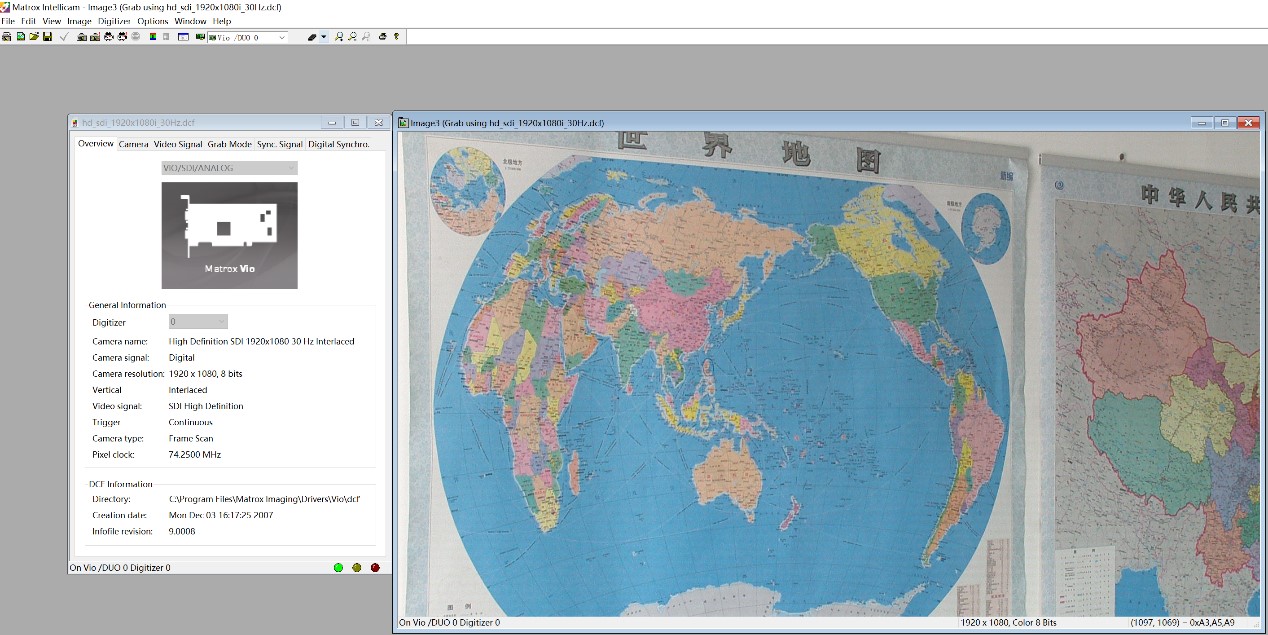This screenshot has width=1268, height=635.
Task: Click the RGB color bars toolbar icon
Action: tap(152, 37)
